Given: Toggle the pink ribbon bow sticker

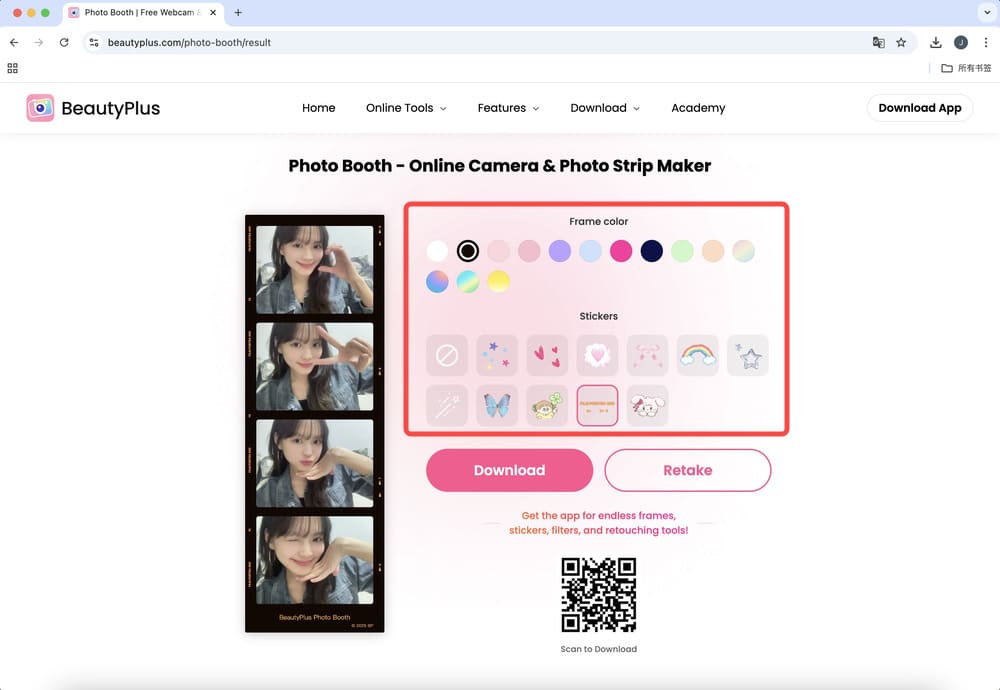Looking at the screenshot, I should [647, 355].
